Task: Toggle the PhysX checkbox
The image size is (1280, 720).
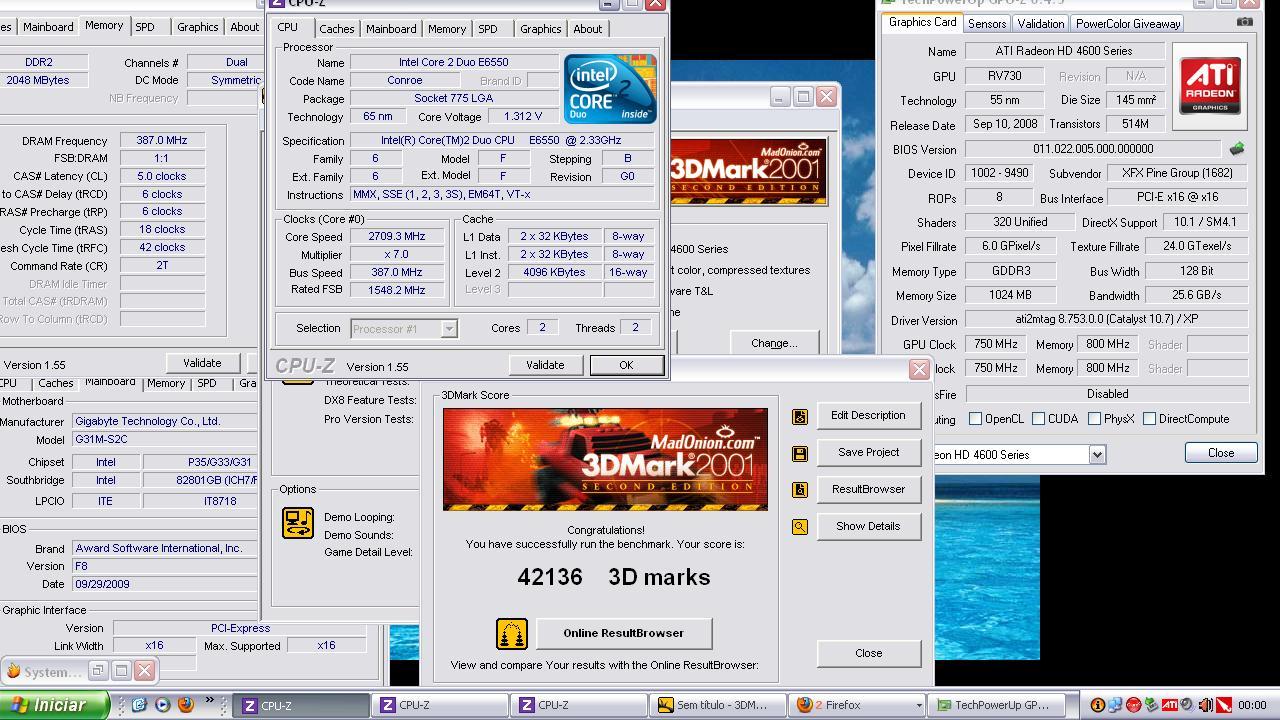Action: pyautogui.click(x=1094, y=419)
